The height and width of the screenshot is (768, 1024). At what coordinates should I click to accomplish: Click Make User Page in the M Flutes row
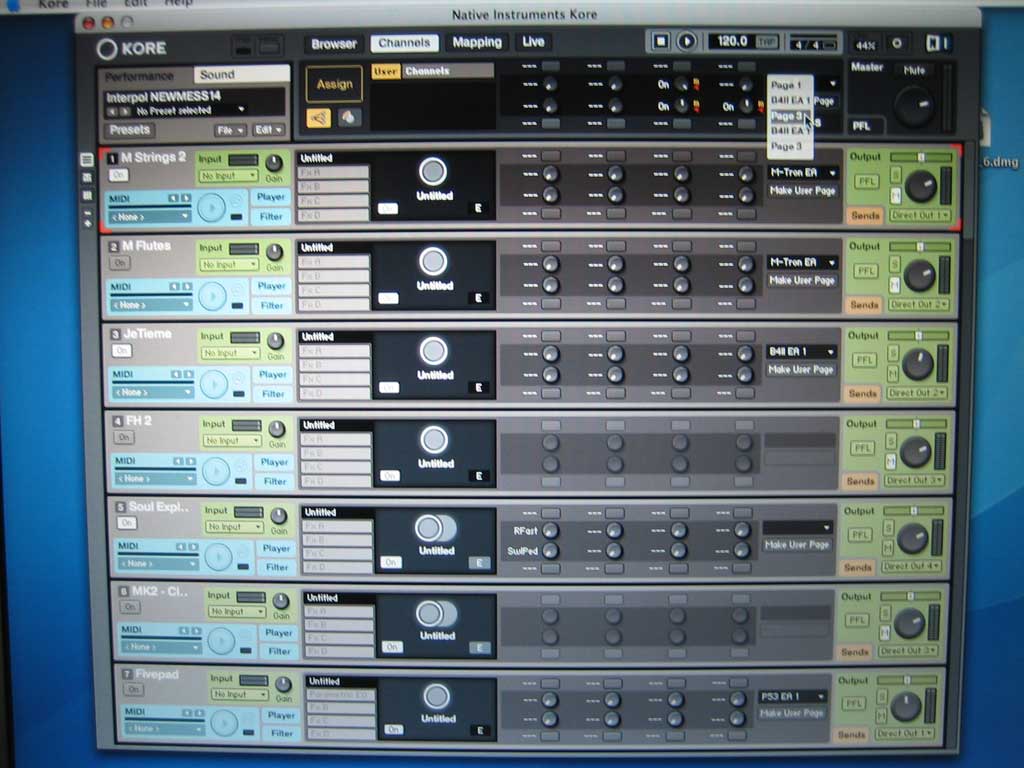(802, 280)
